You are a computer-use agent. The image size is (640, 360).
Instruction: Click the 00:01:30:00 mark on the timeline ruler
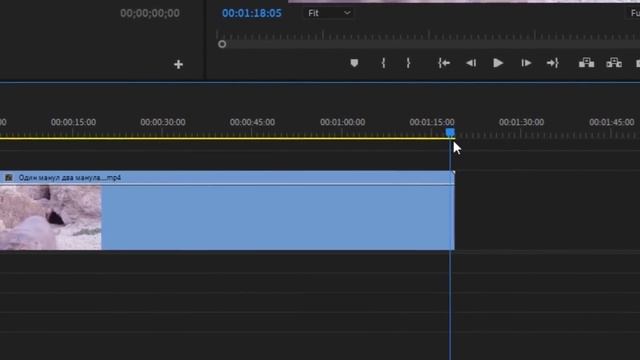521,122
